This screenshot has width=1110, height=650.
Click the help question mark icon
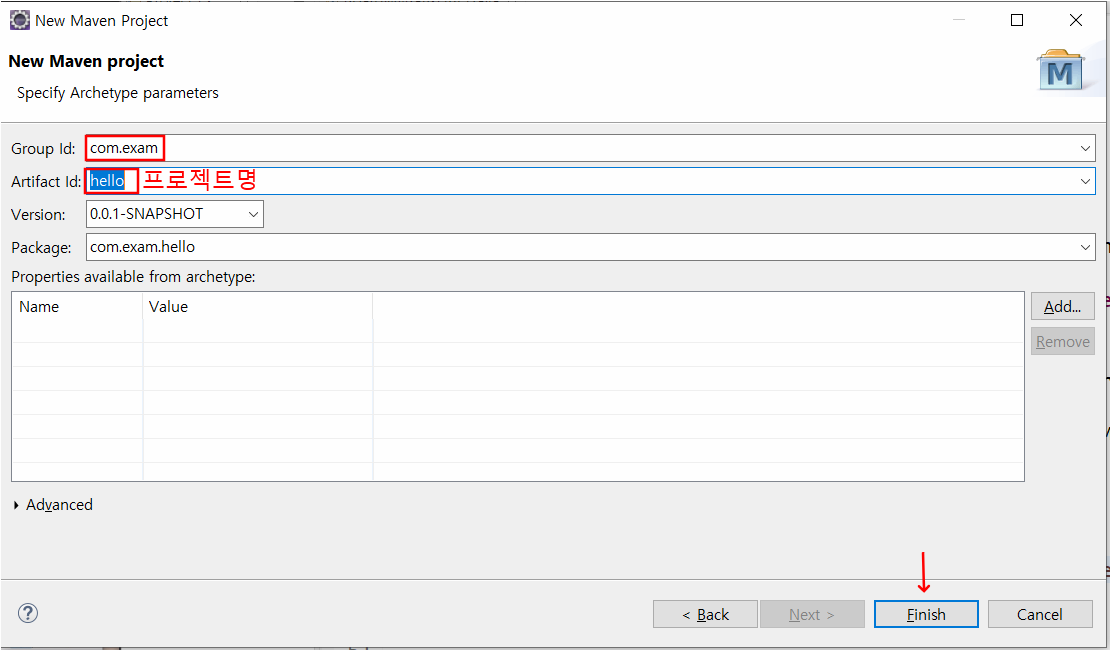click(x=28, y=613)
